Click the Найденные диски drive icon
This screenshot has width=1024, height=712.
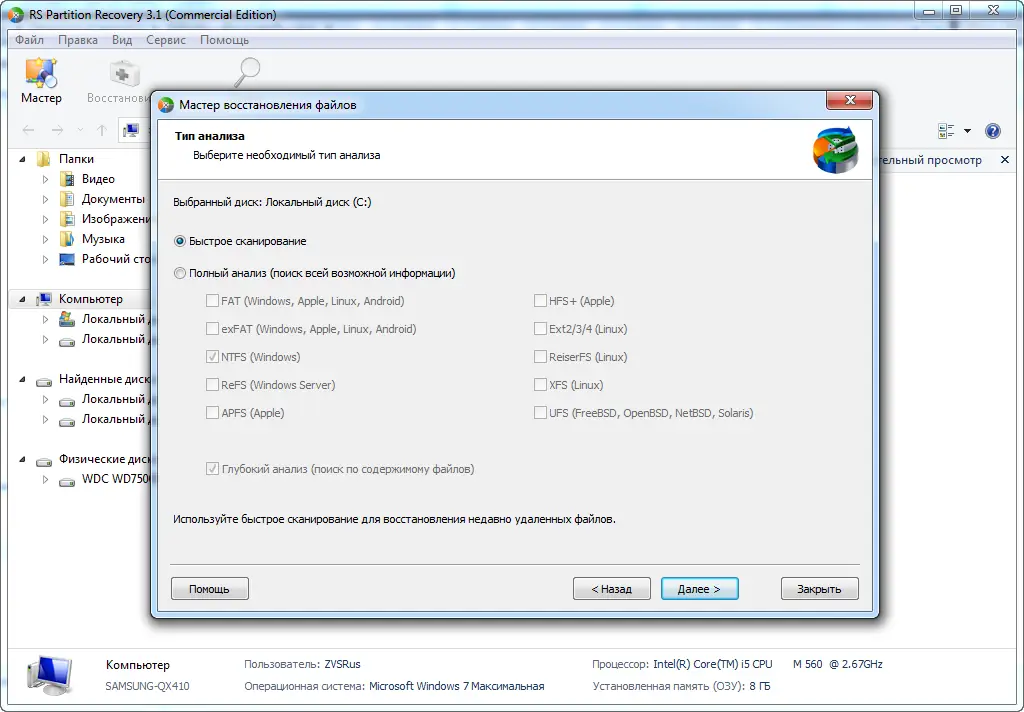44,381
